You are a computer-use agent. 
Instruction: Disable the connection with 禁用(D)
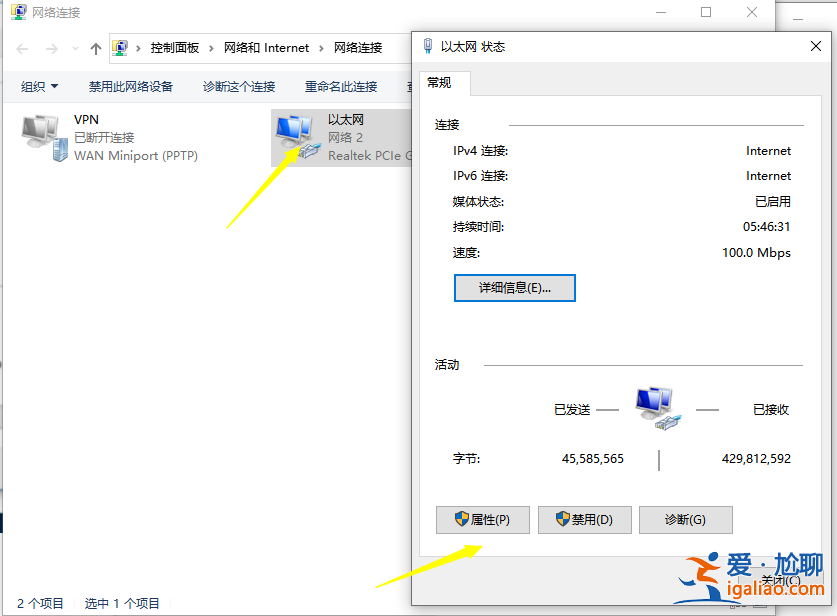click(x=584, y=519)
